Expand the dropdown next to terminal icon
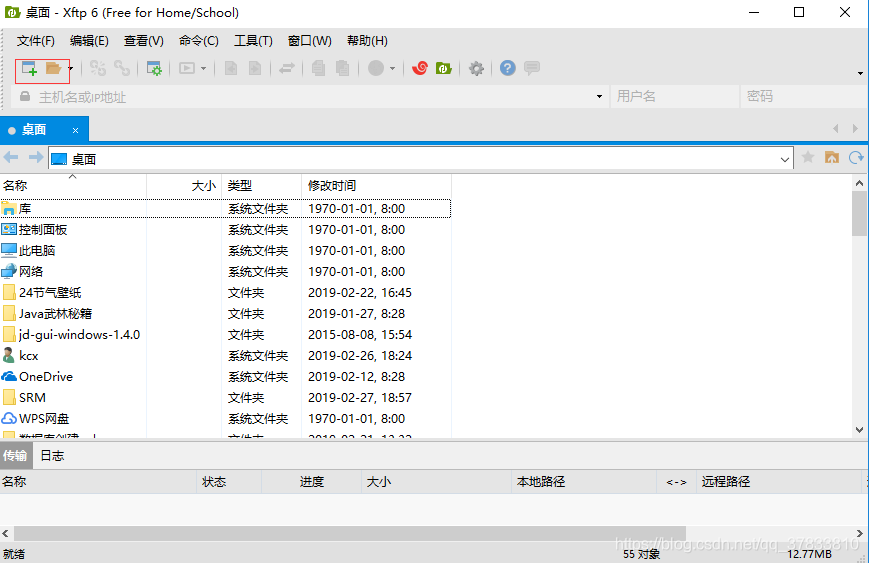Viewport: 869px width, 563px height. (x=203, y=69)
